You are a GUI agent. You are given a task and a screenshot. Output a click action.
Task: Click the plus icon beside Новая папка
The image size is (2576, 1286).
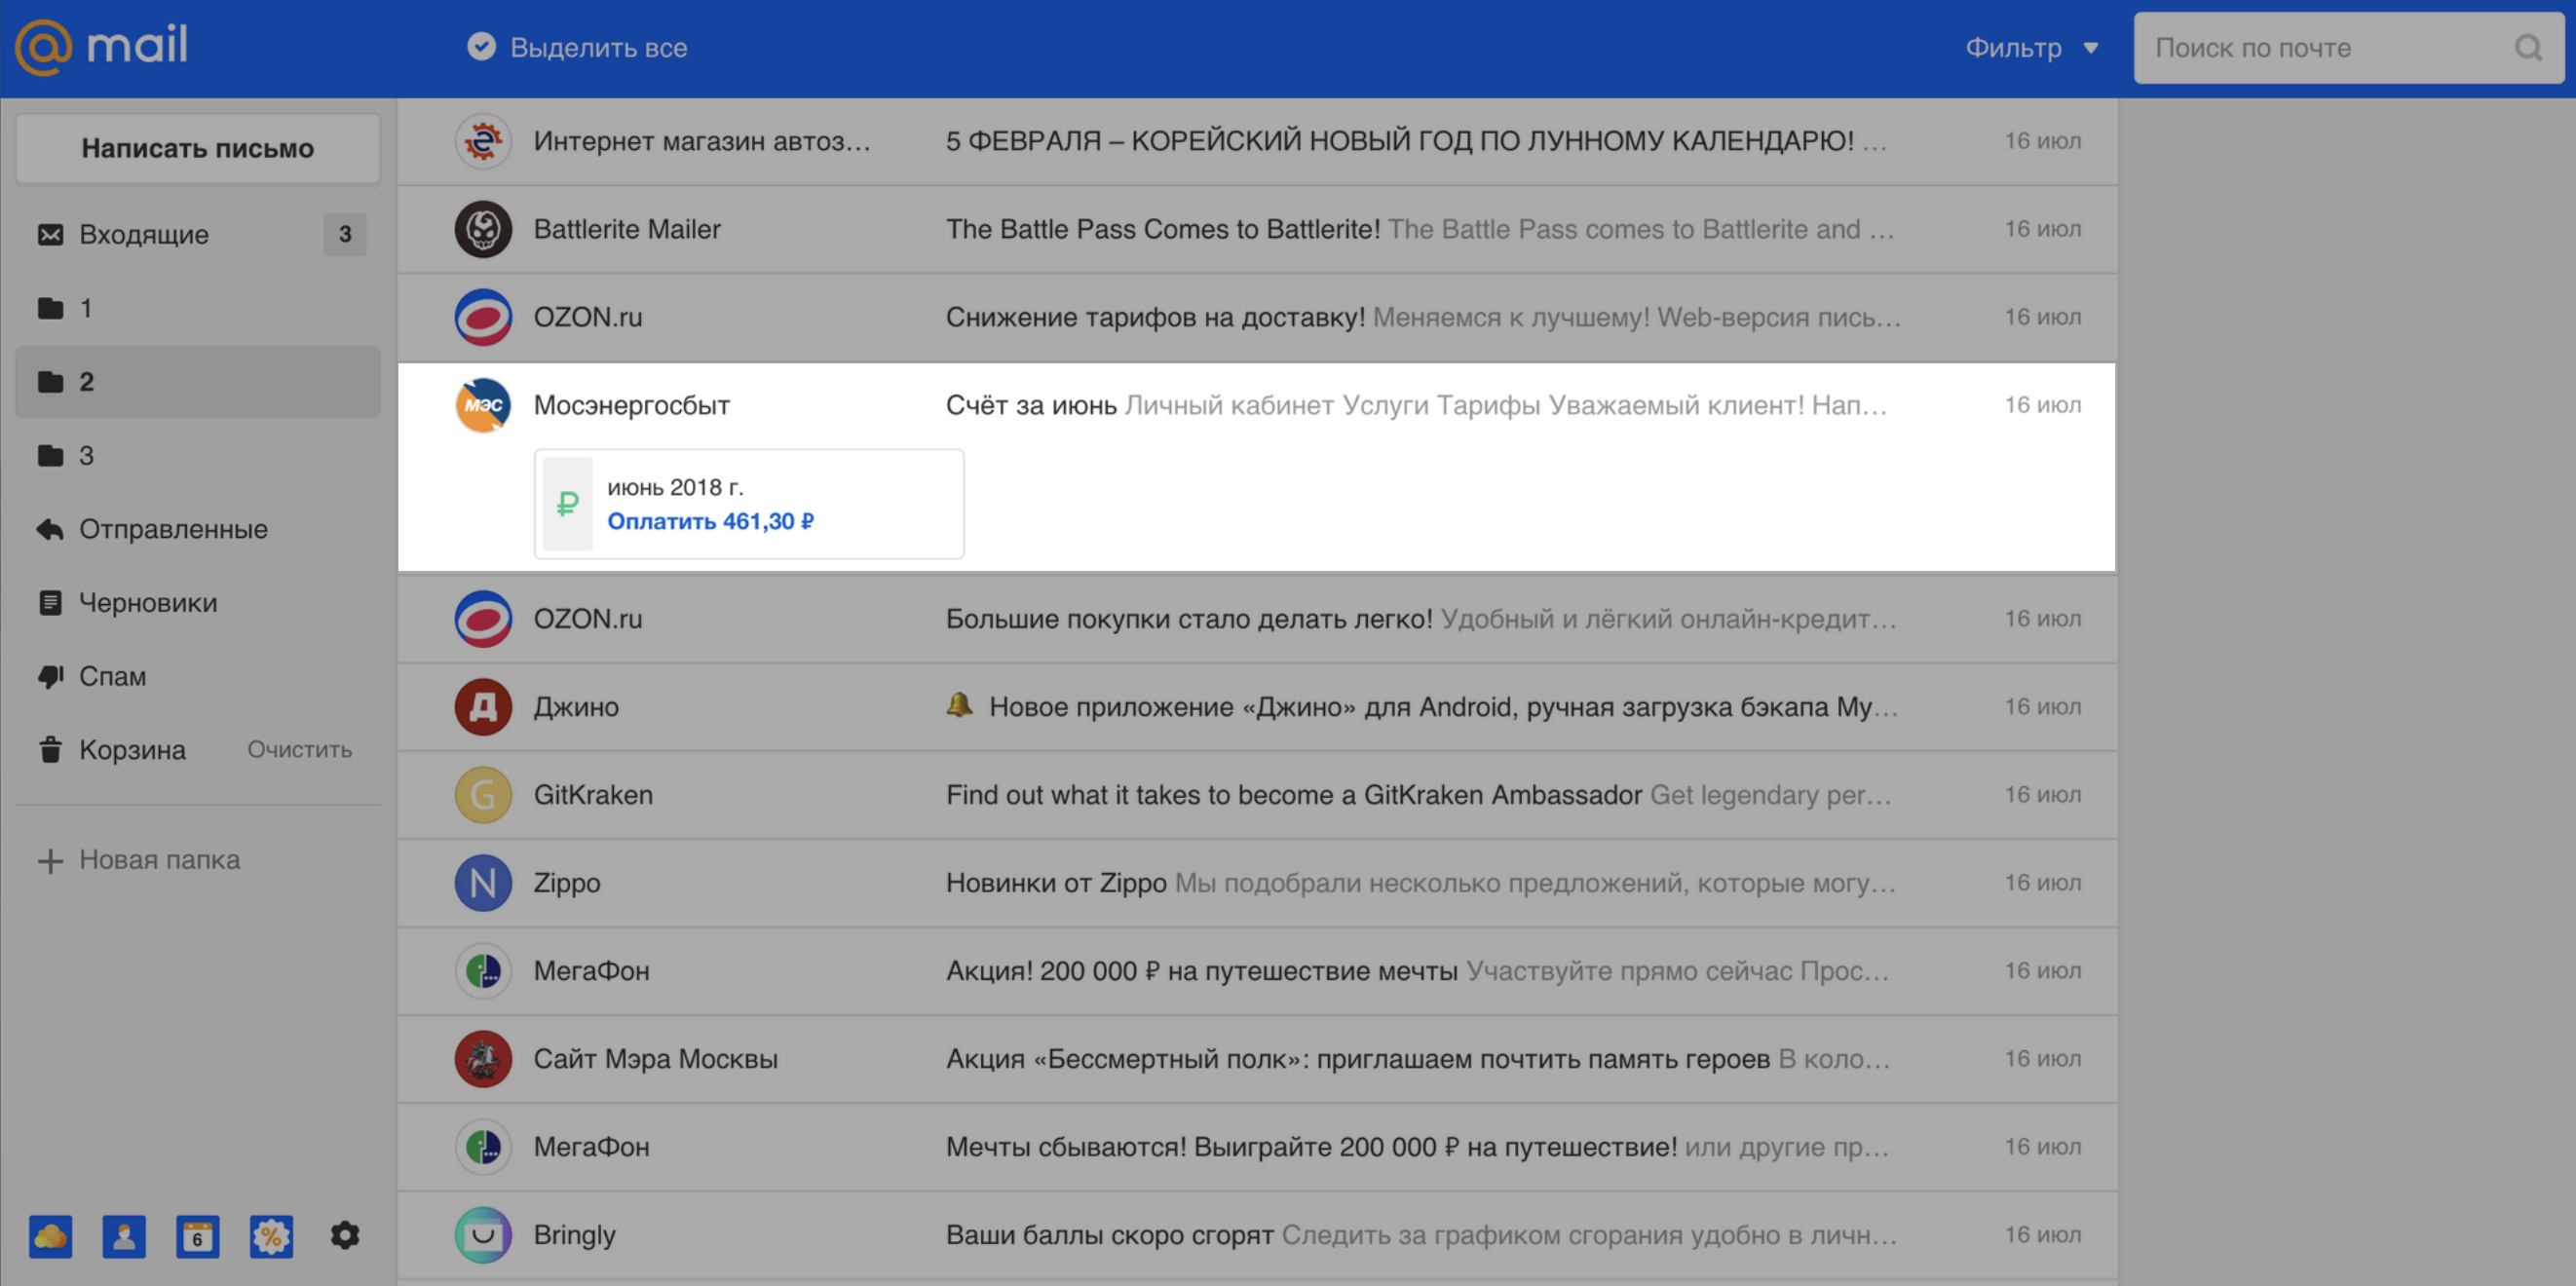pyautogui.click(x=50, y=861)
